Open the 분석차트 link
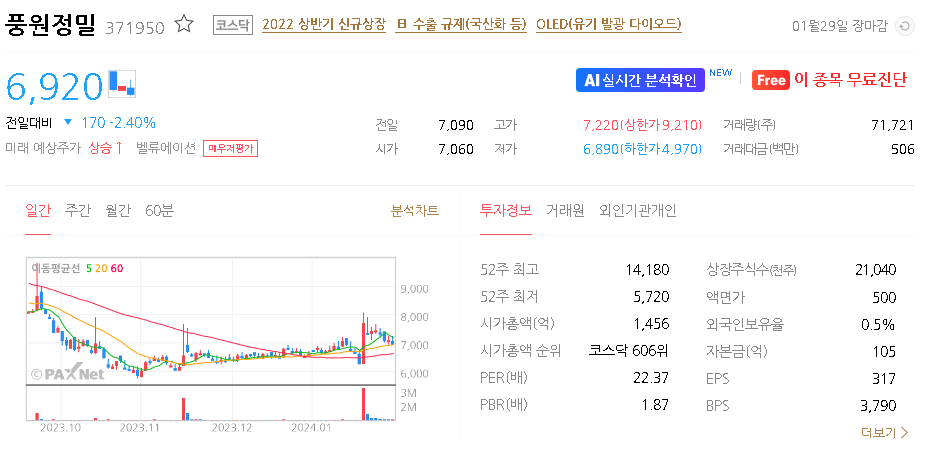Viewport: 927px width, 457px height. [x=415, y=210]
